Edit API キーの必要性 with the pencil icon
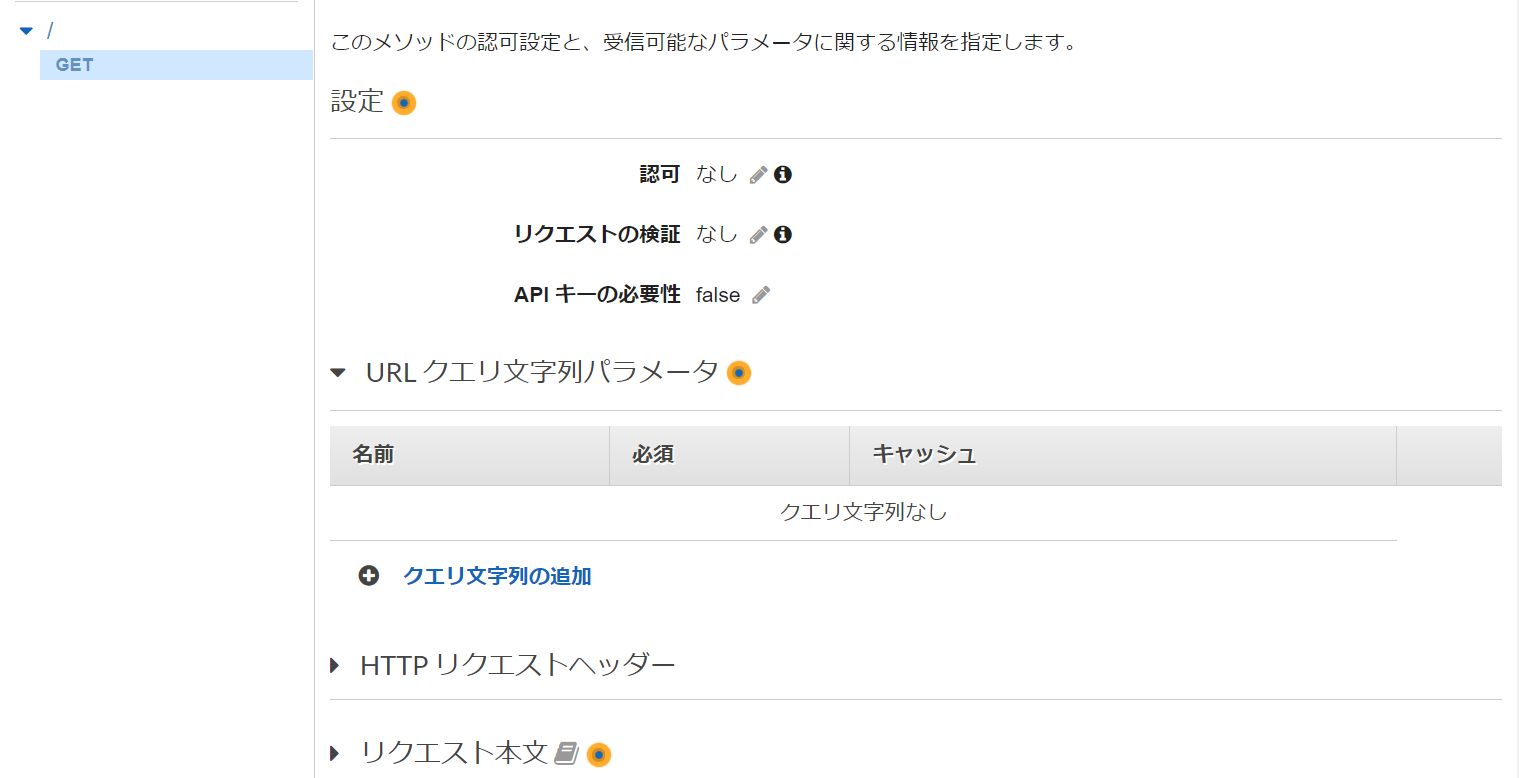The height and width of the screenshot is (778, 1519). click(761, 294)
